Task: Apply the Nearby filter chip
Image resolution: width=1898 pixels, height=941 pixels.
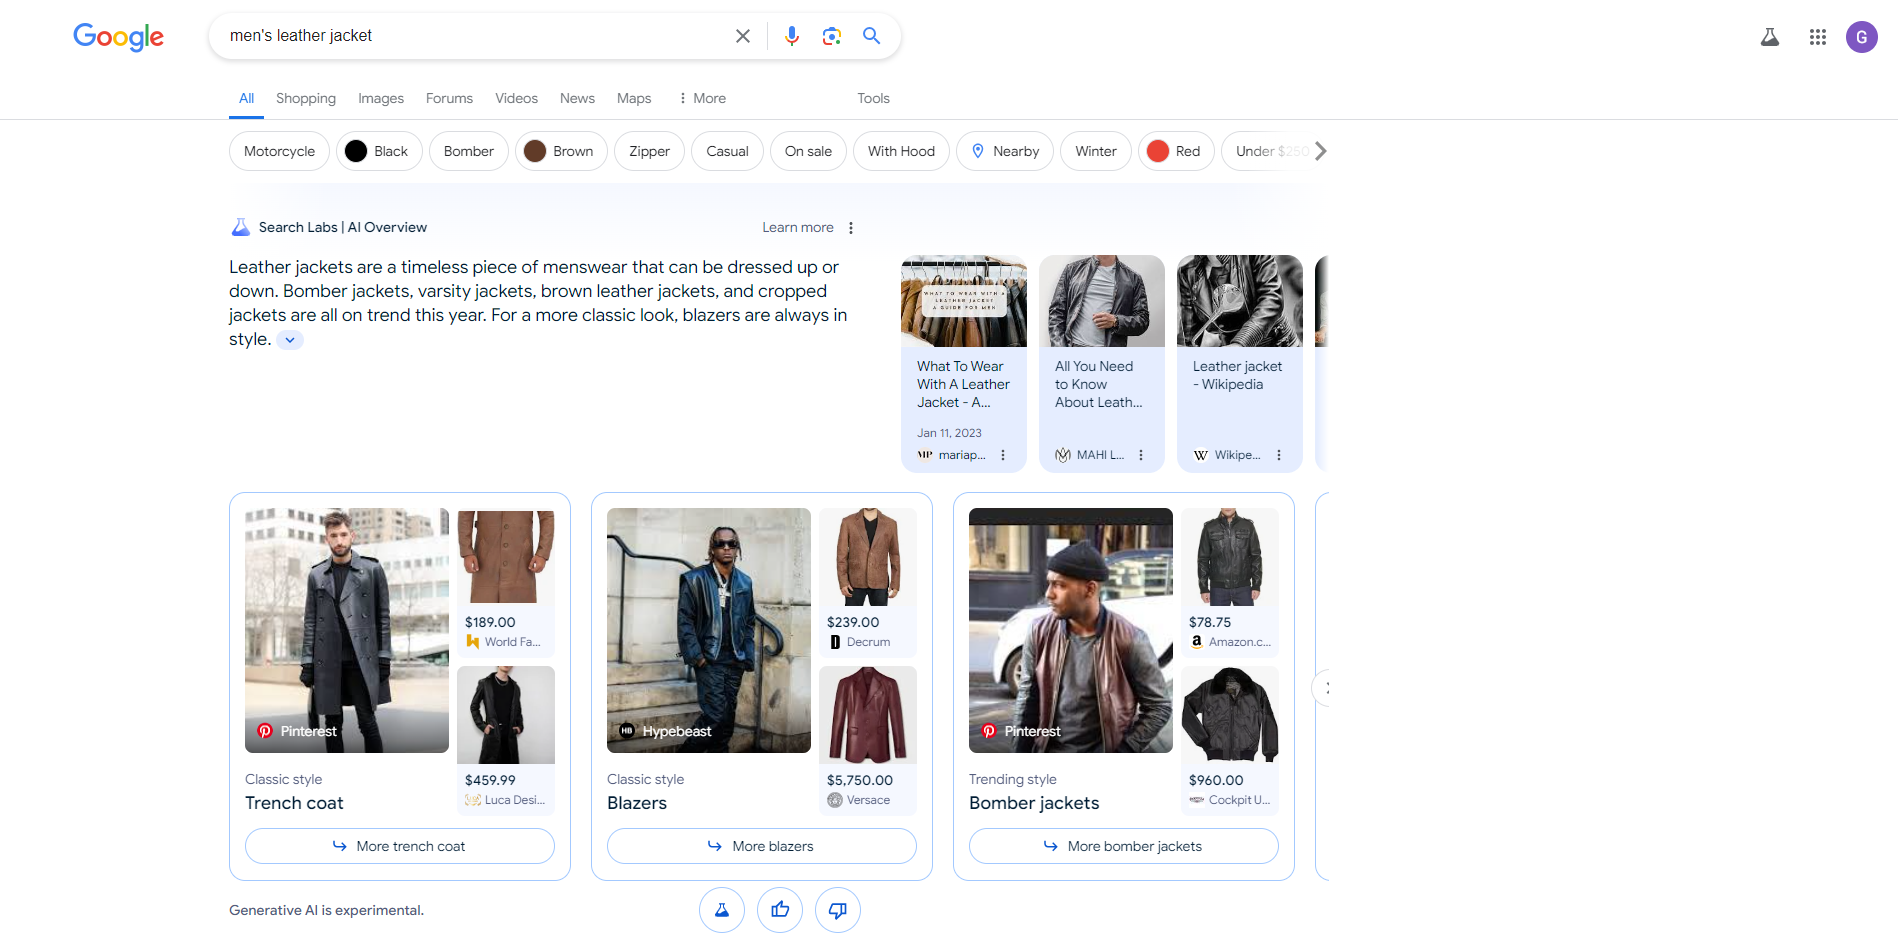Action: tap(1005, 151)
